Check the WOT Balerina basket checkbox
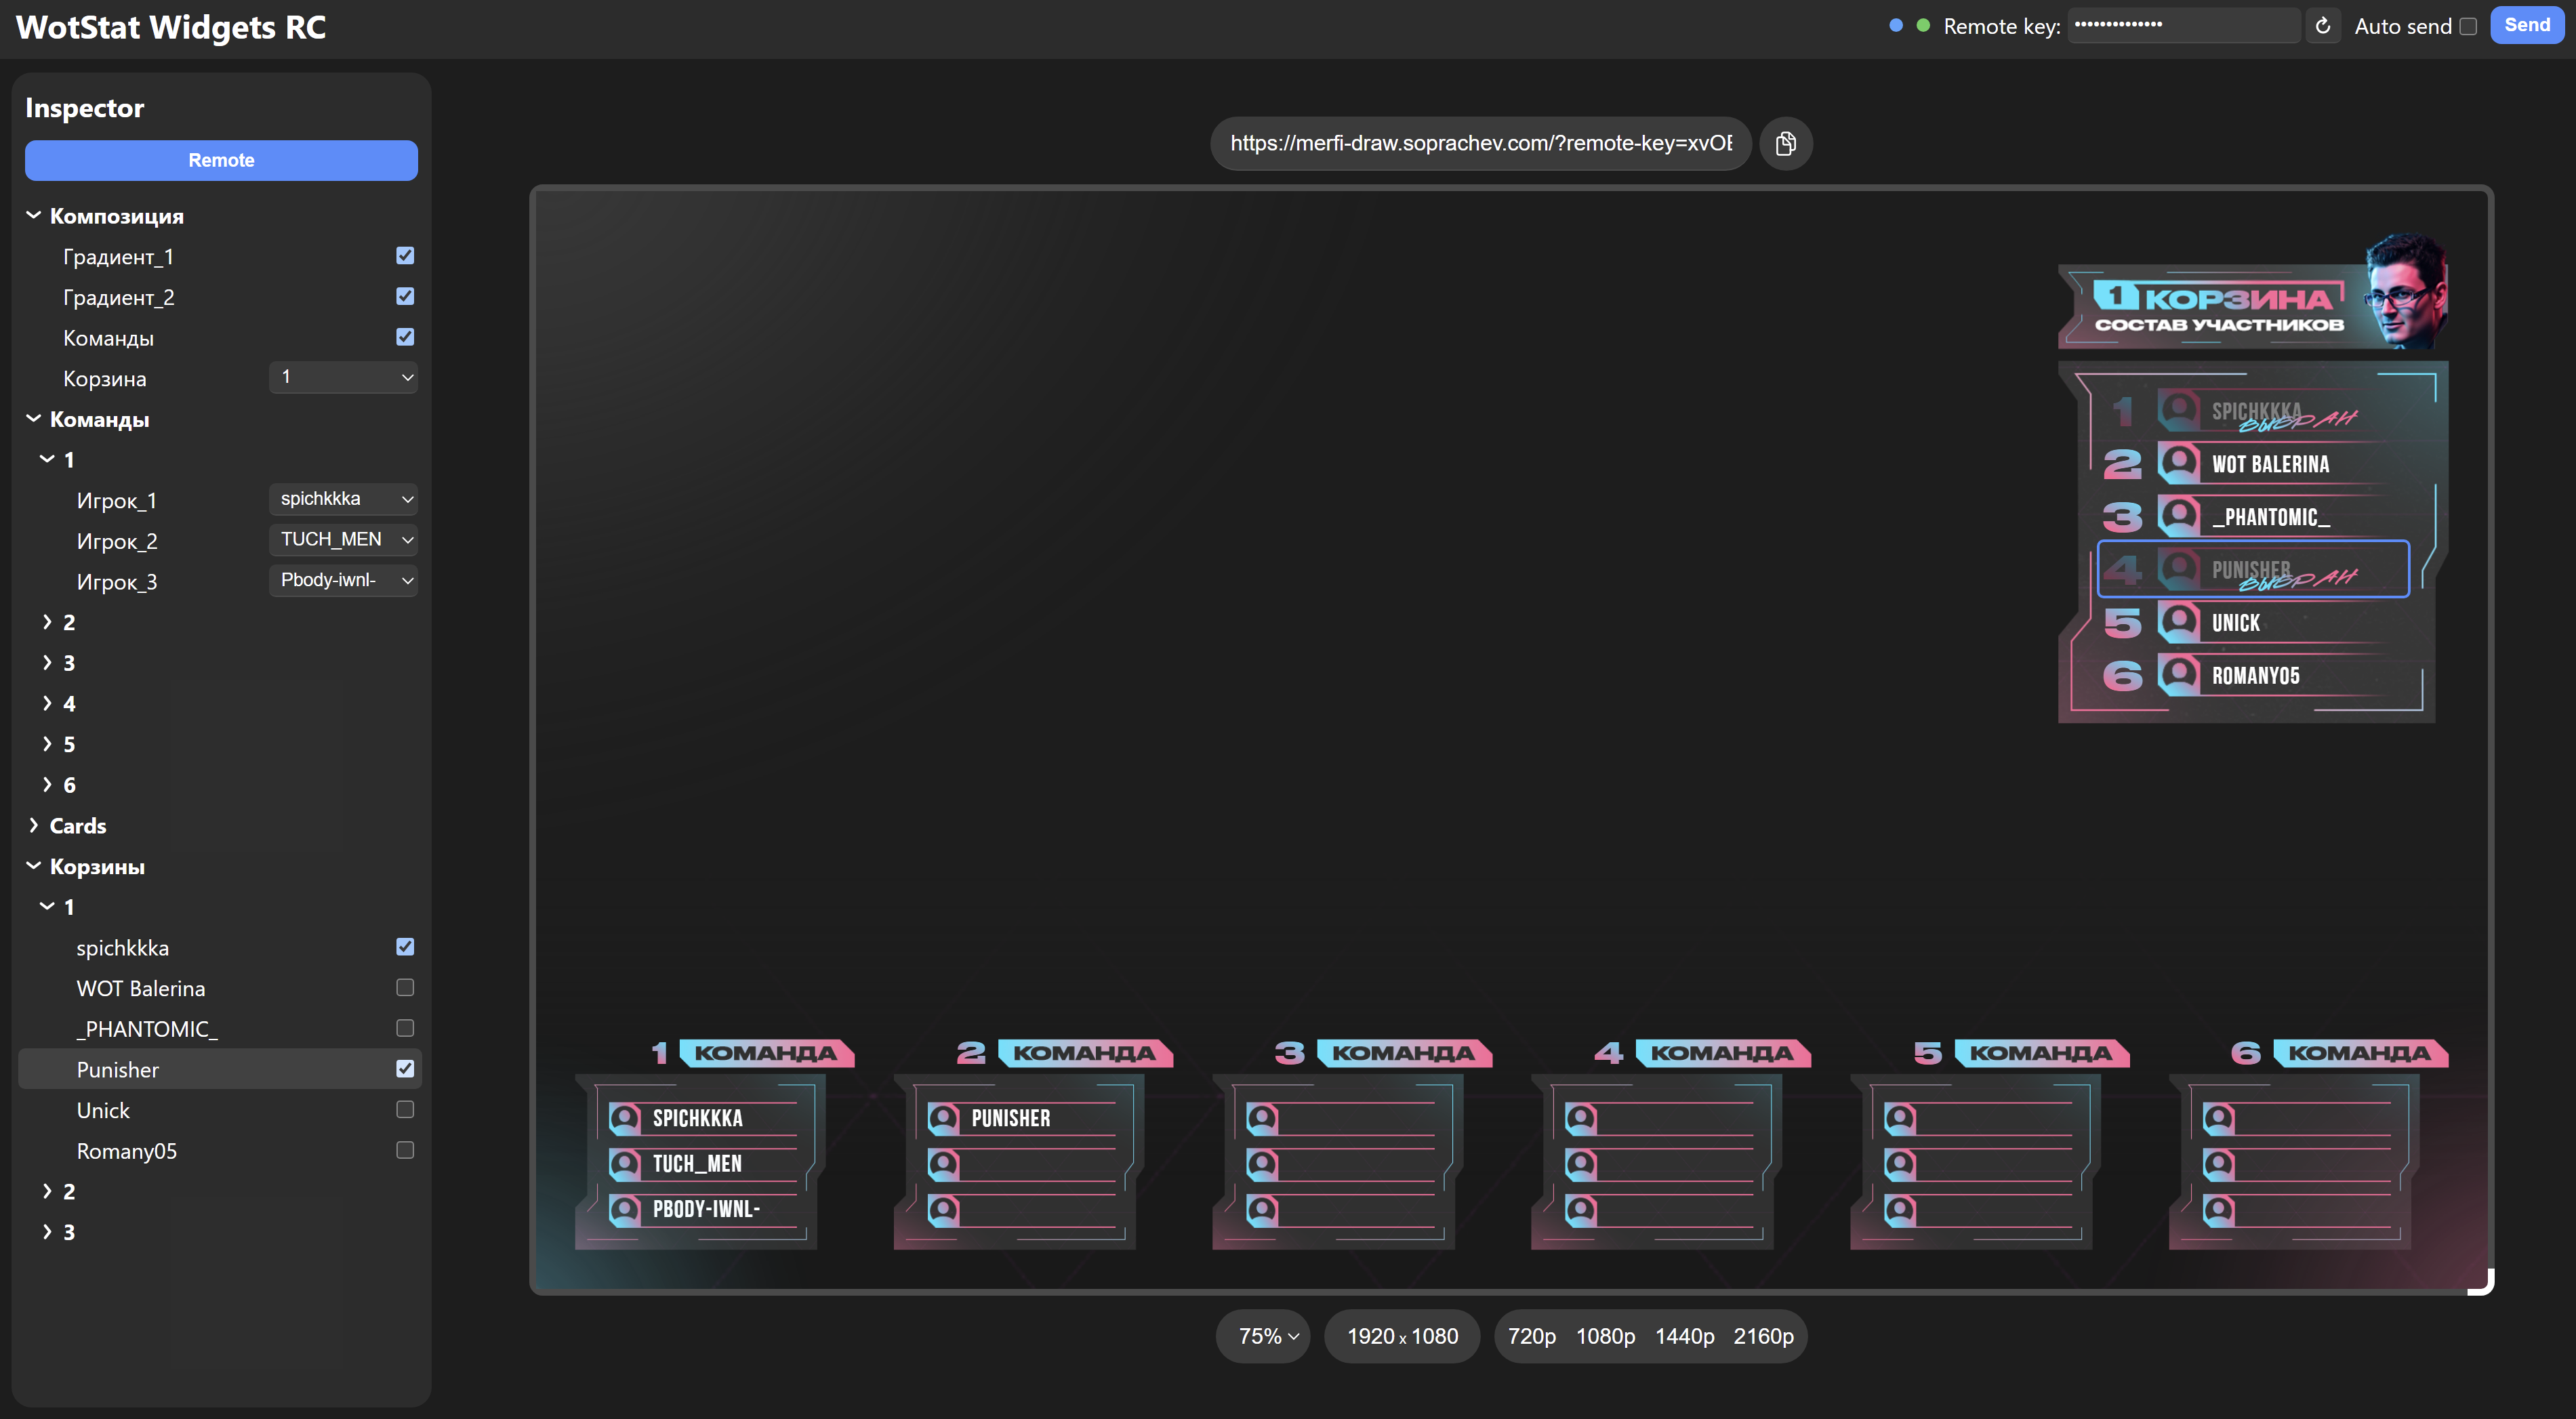Viewport: 2576px width, 1419px height. point(405,988)
